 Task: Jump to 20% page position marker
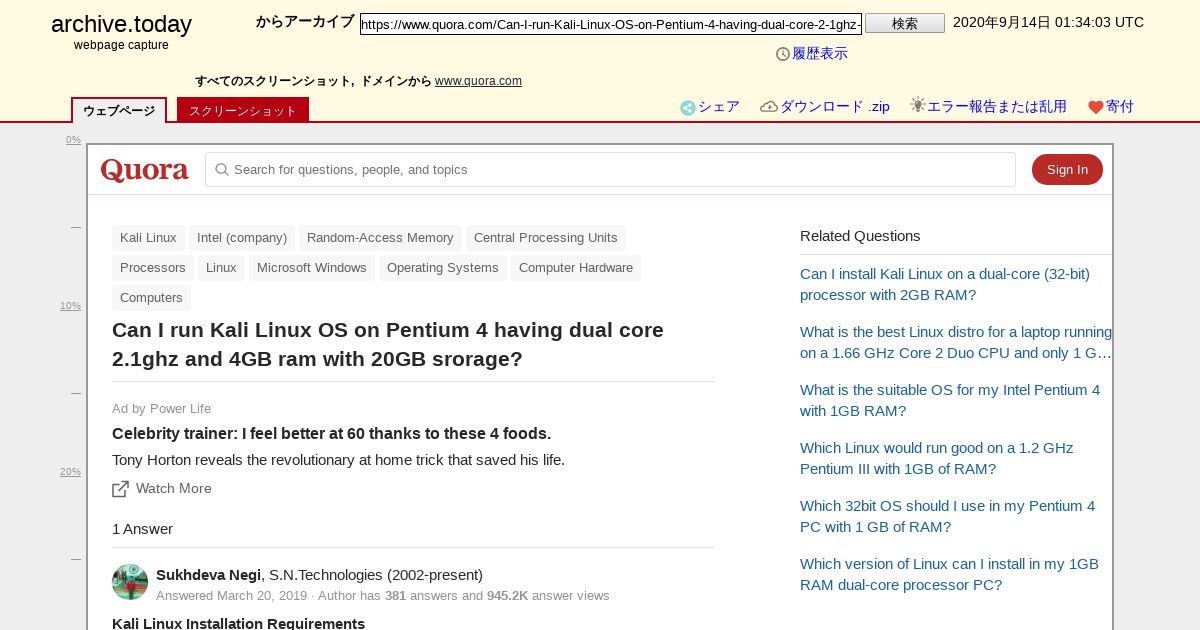pyautogui.click(x=70, y=472)
